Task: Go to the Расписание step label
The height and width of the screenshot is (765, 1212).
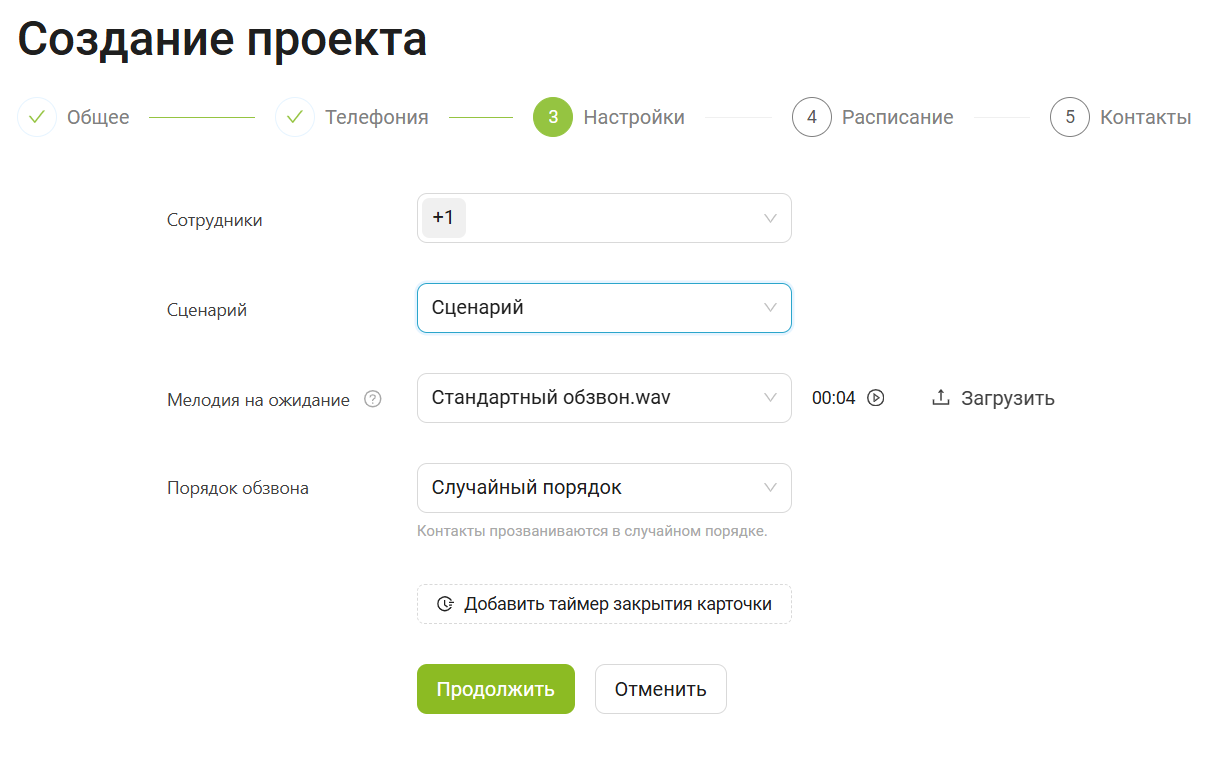Action: pos(897,117)
